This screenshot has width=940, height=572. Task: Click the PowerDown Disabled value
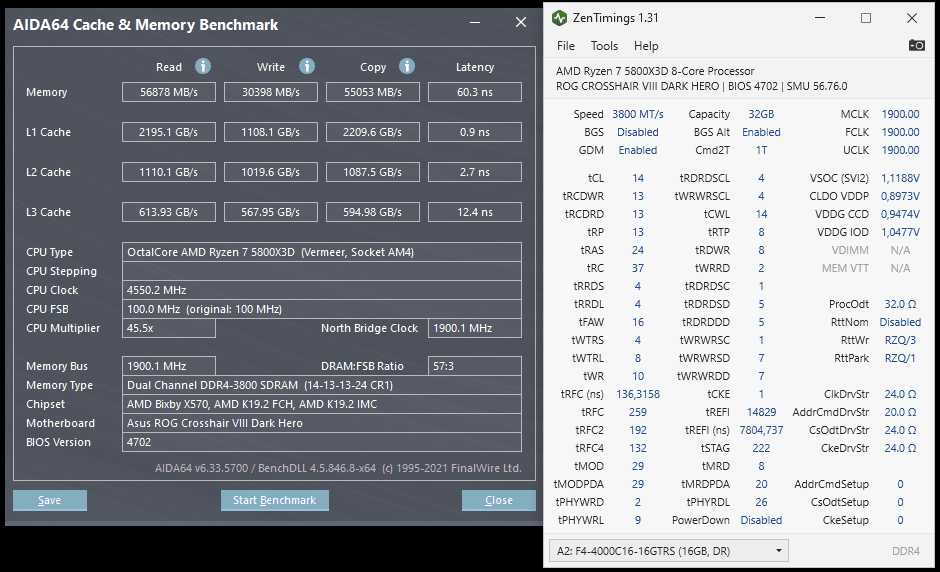(761, 520)
